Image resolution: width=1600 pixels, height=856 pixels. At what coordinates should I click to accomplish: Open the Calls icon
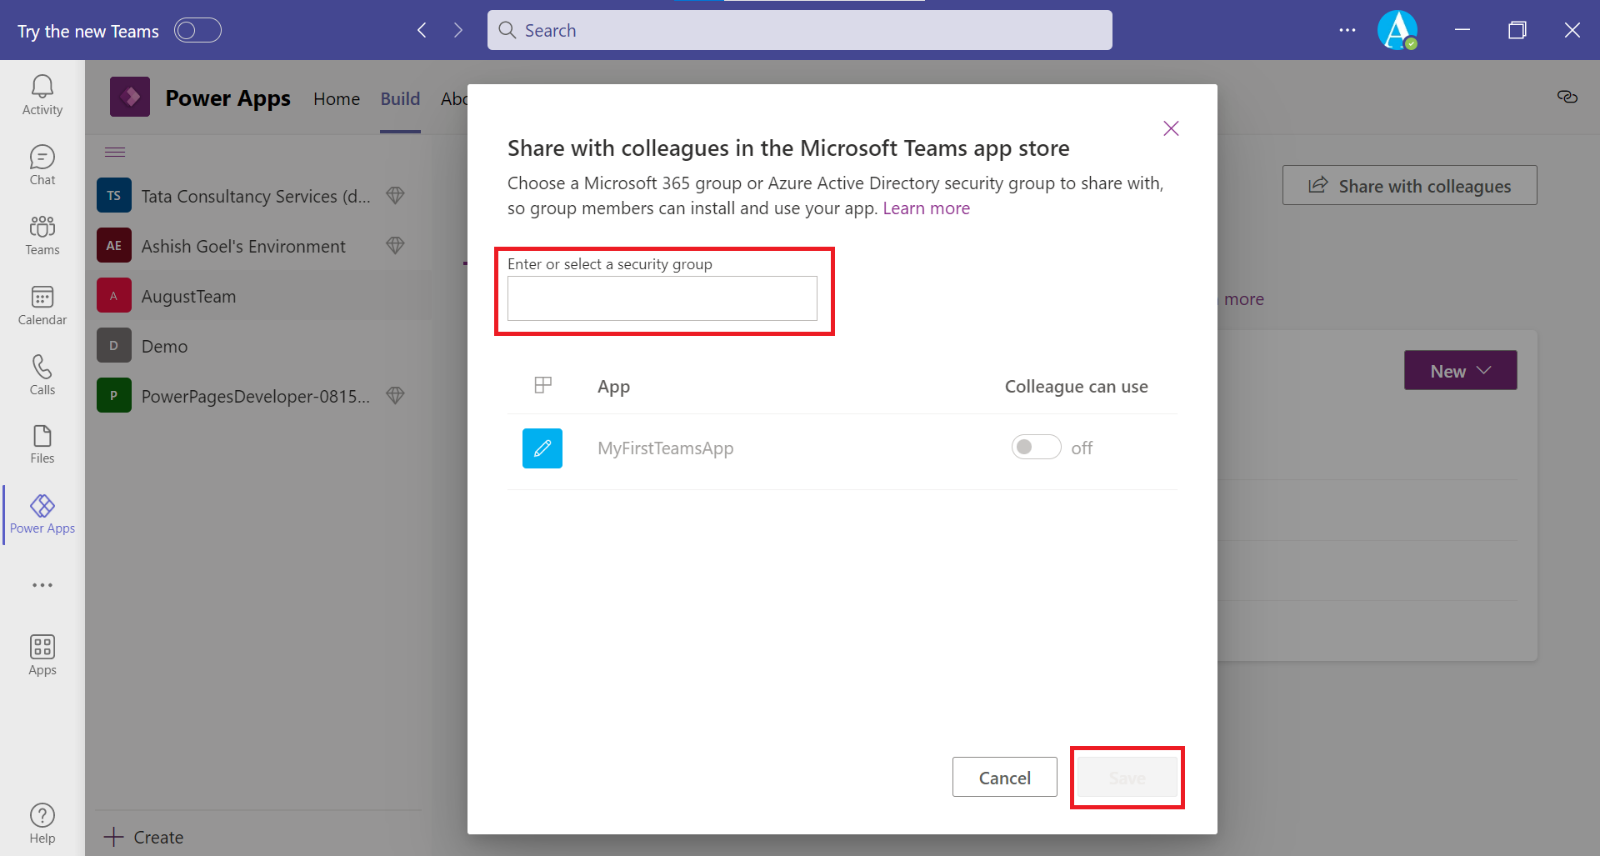click(42, 375)
